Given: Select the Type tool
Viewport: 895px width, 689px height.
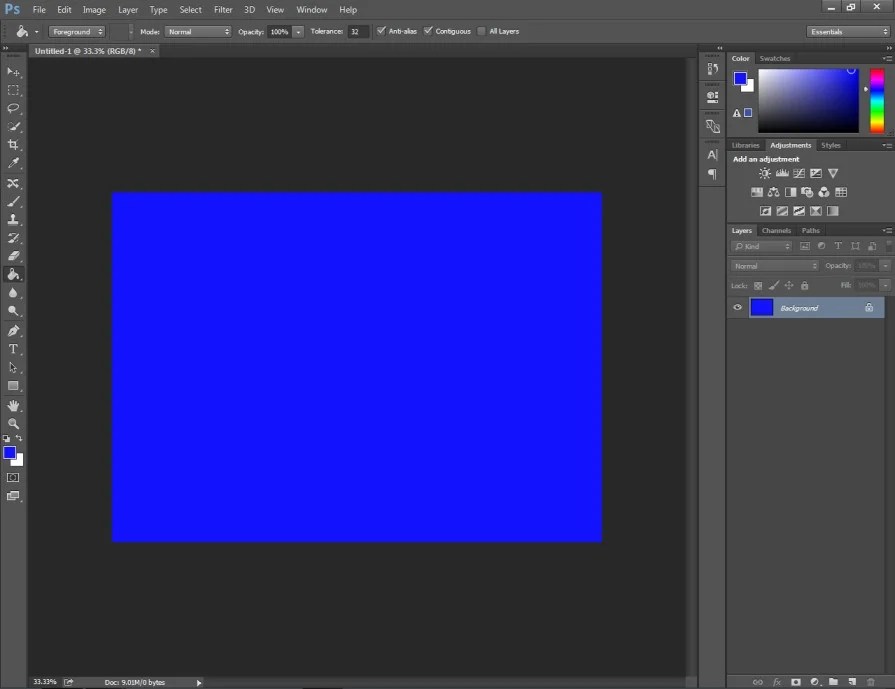Looking at the screenshot, I should [x=14, y=349].
